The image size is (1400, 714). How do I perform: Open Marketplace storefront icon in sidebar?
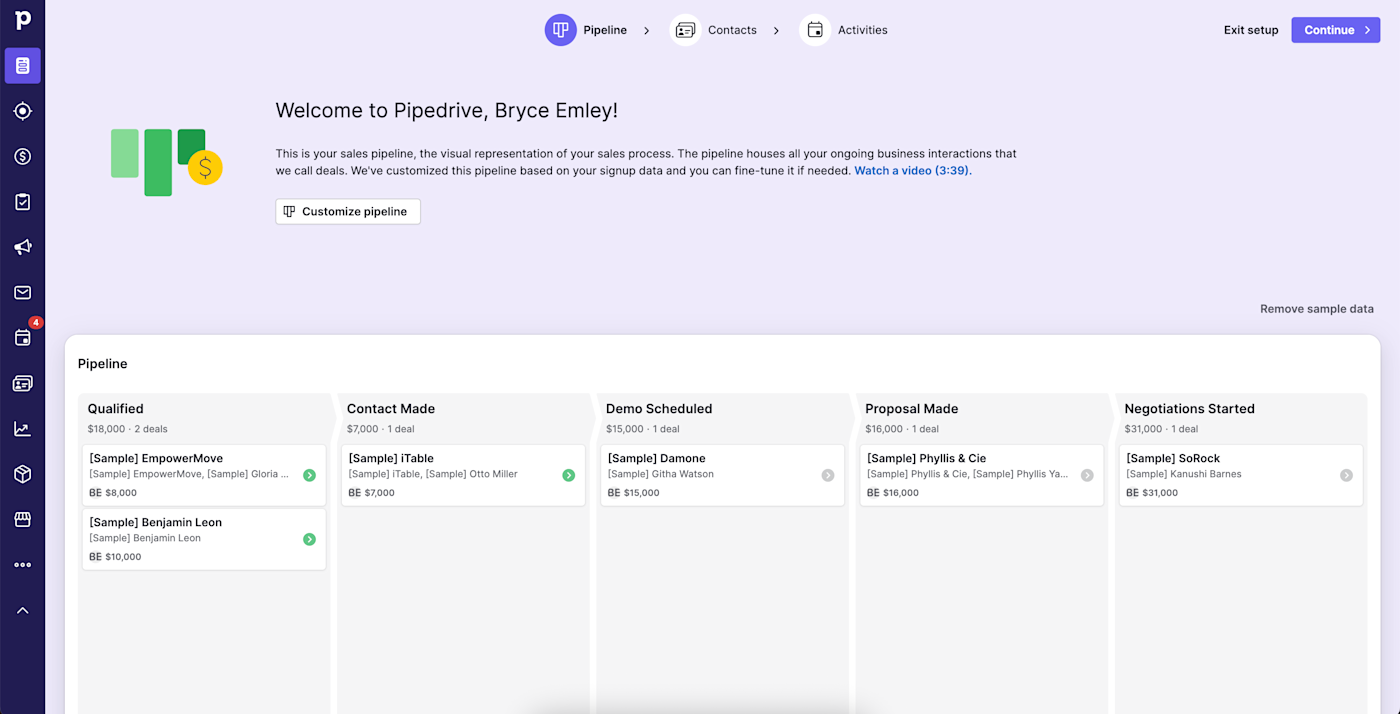22,520
